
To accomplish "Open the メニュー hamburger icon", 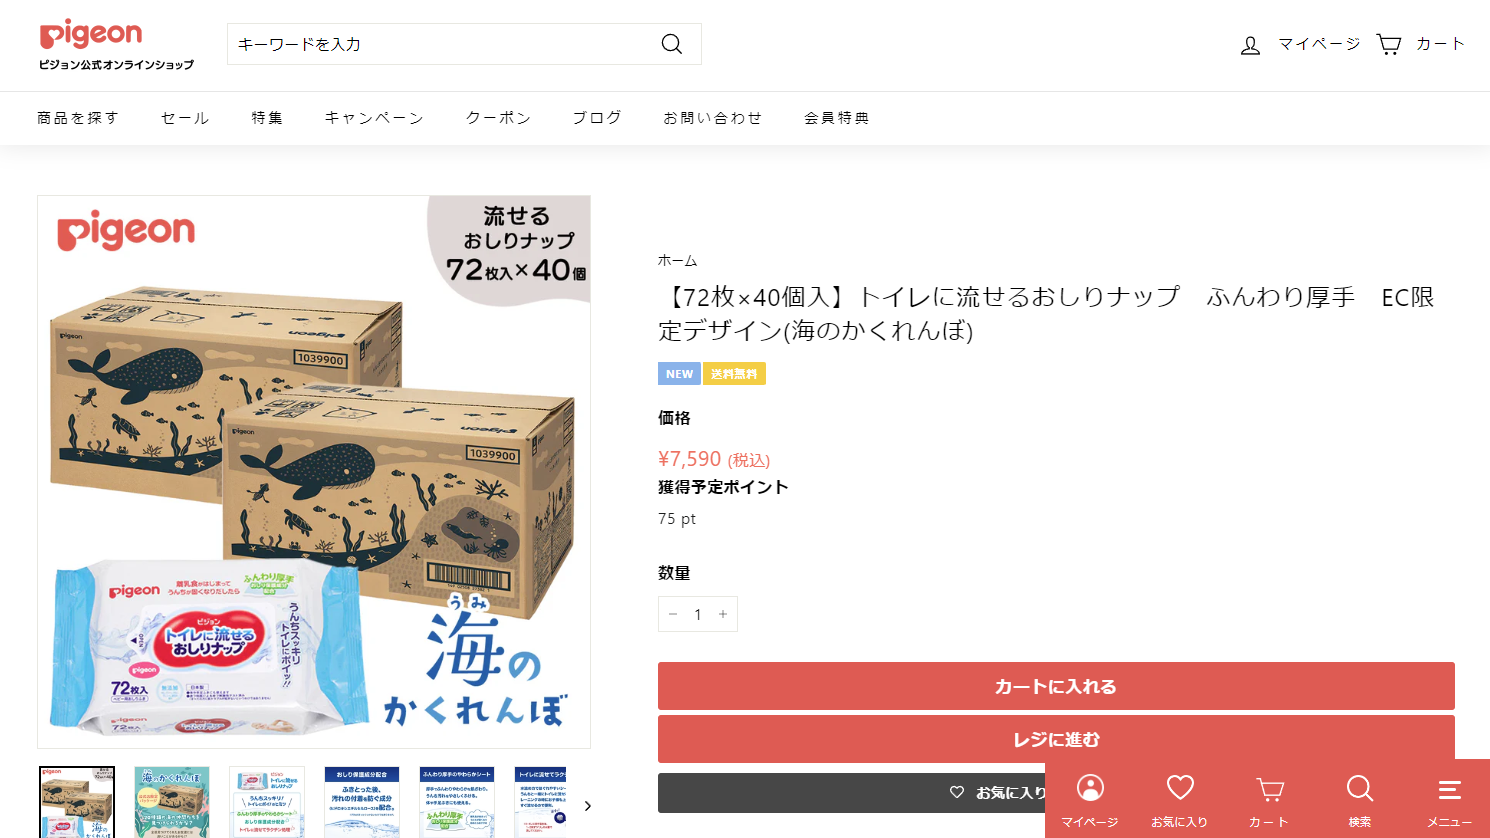I will [x=1450, y=799].
